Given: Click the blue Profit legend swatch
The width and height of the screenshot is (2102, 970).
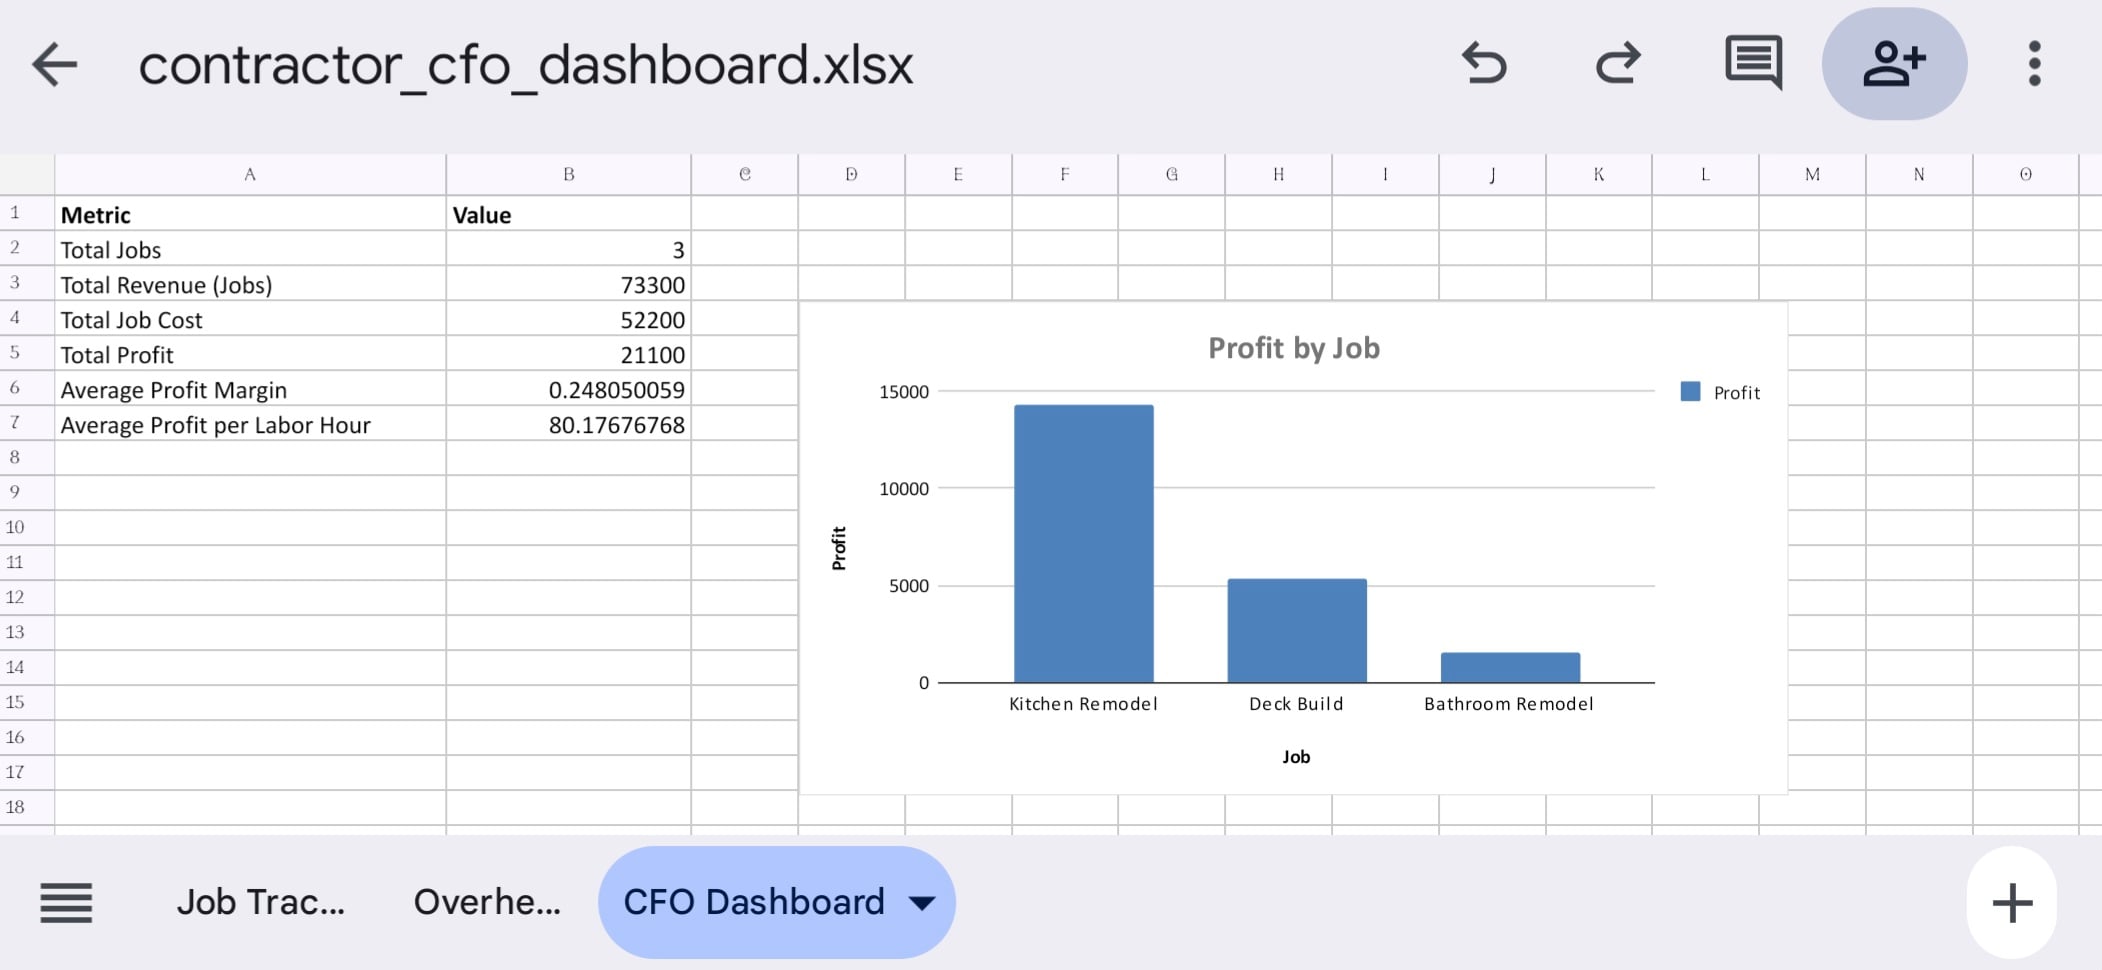Looking at the screenshot, I should (1690, 392).
